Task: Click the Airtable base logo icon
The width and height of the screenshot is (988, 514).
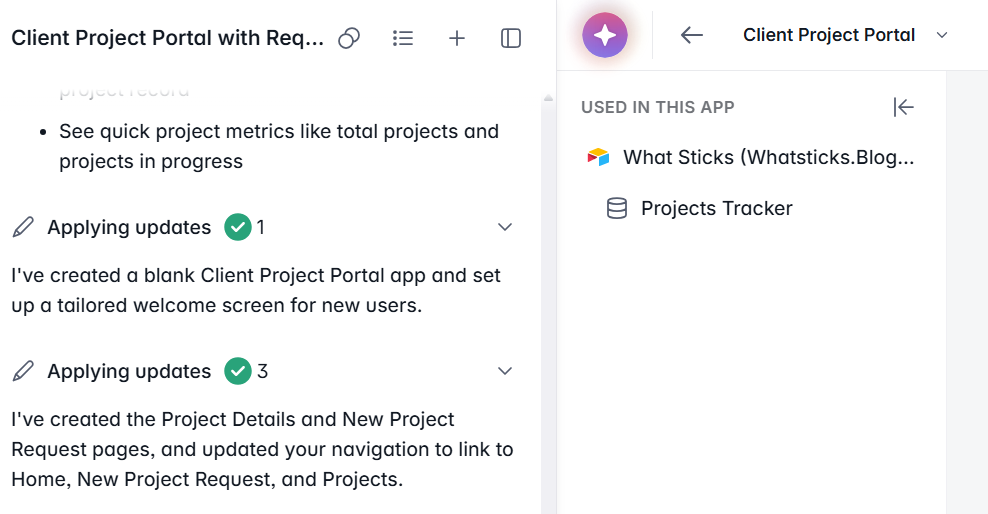Action: coord(598,157)
